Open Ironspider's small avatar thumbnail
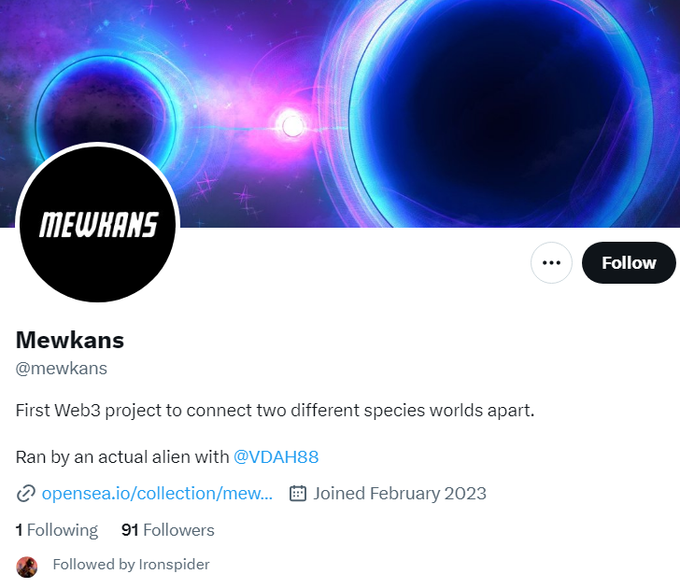 coord(27,567)
